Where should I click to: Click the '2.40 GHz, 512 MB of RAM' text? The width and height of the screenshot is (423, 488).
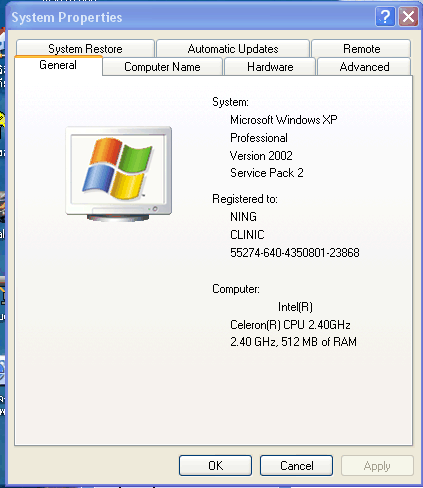coord(293,342)
